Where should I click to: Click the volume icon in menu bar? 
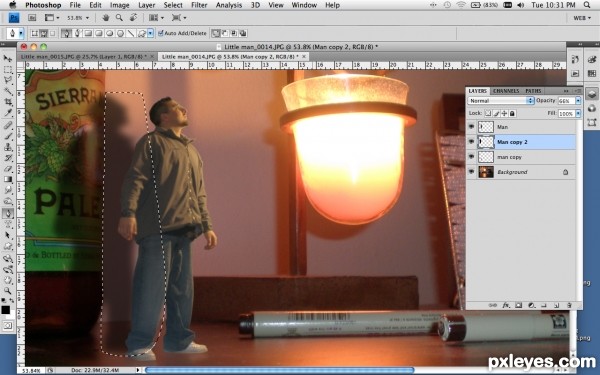point(521,5)
